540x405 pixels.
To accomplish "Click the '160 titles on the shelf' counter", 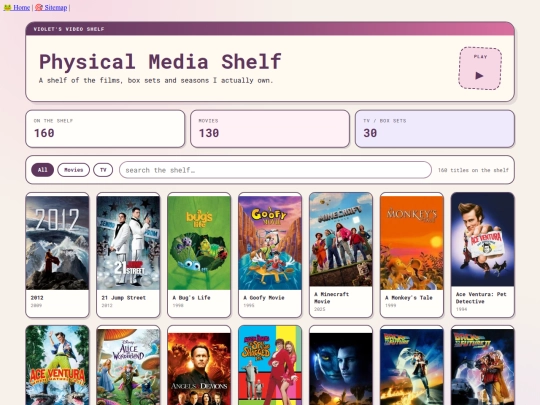I will tap(473, 170).
